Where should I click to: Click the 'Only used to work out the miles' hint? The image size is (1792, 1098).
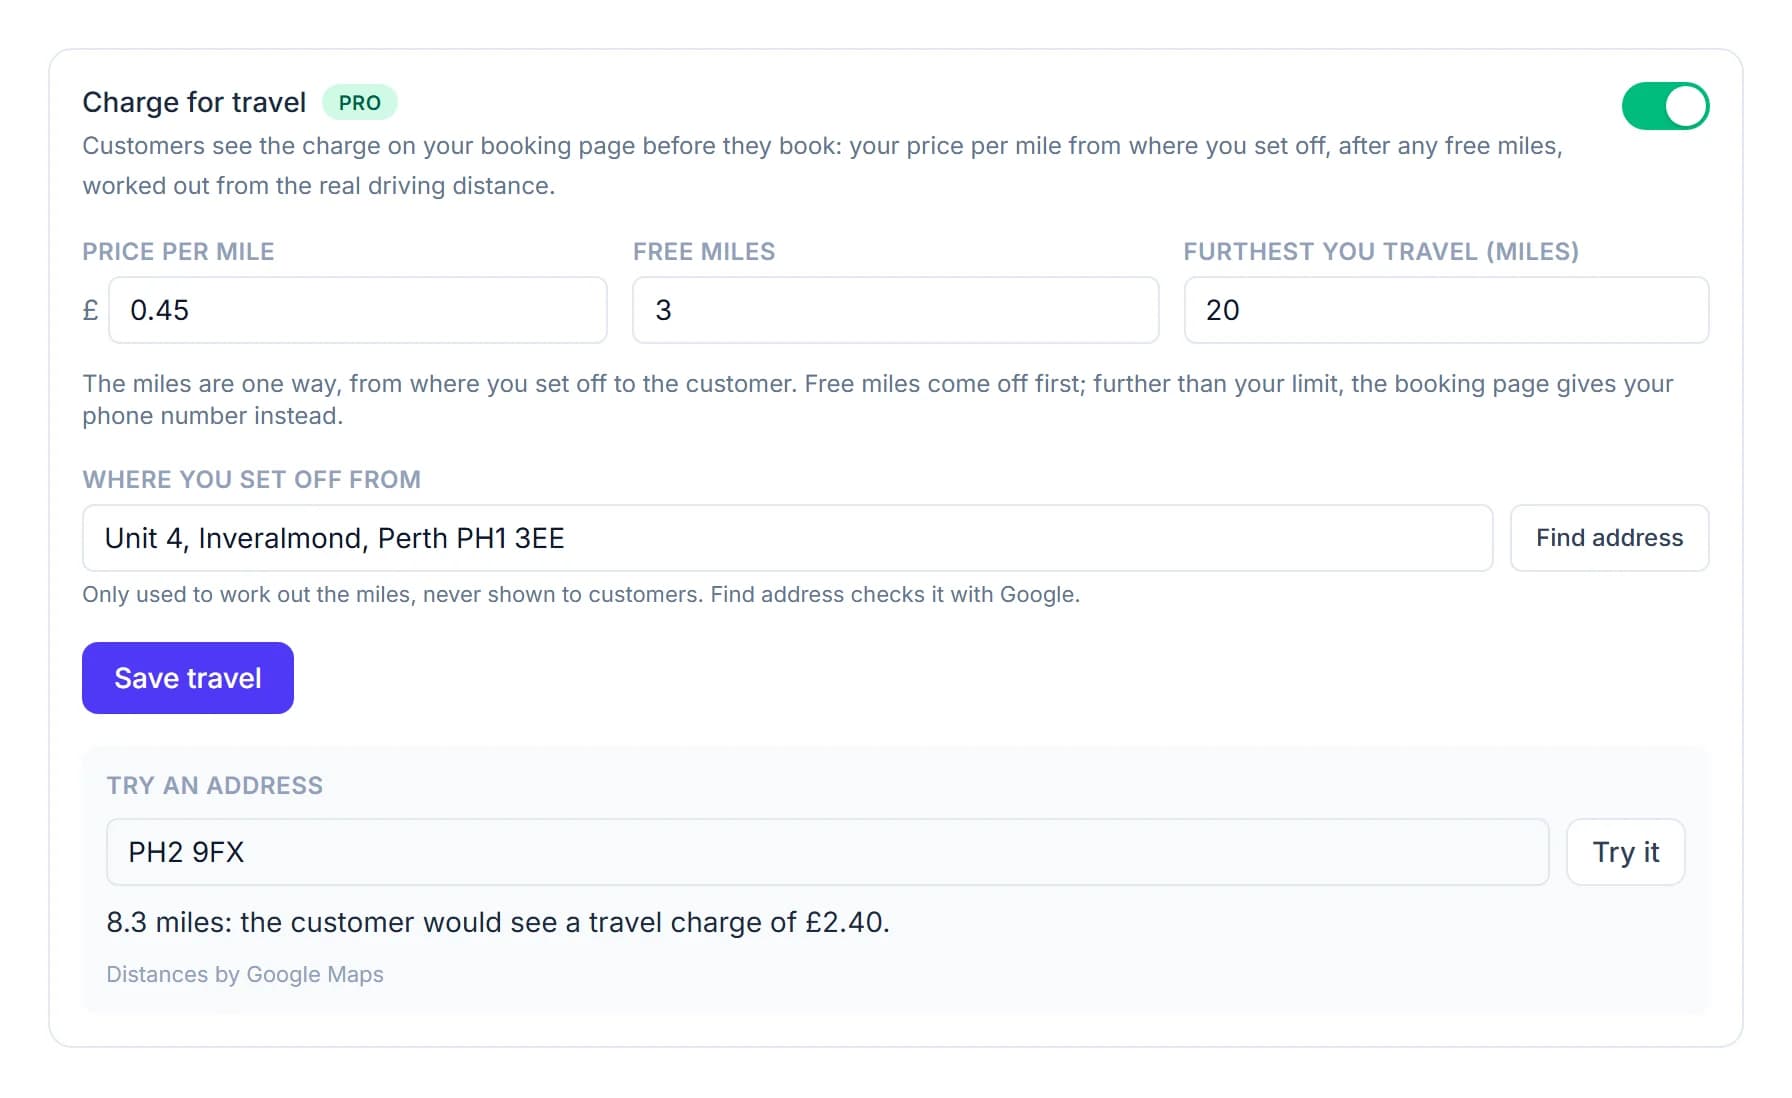click(x=581, y=594)
